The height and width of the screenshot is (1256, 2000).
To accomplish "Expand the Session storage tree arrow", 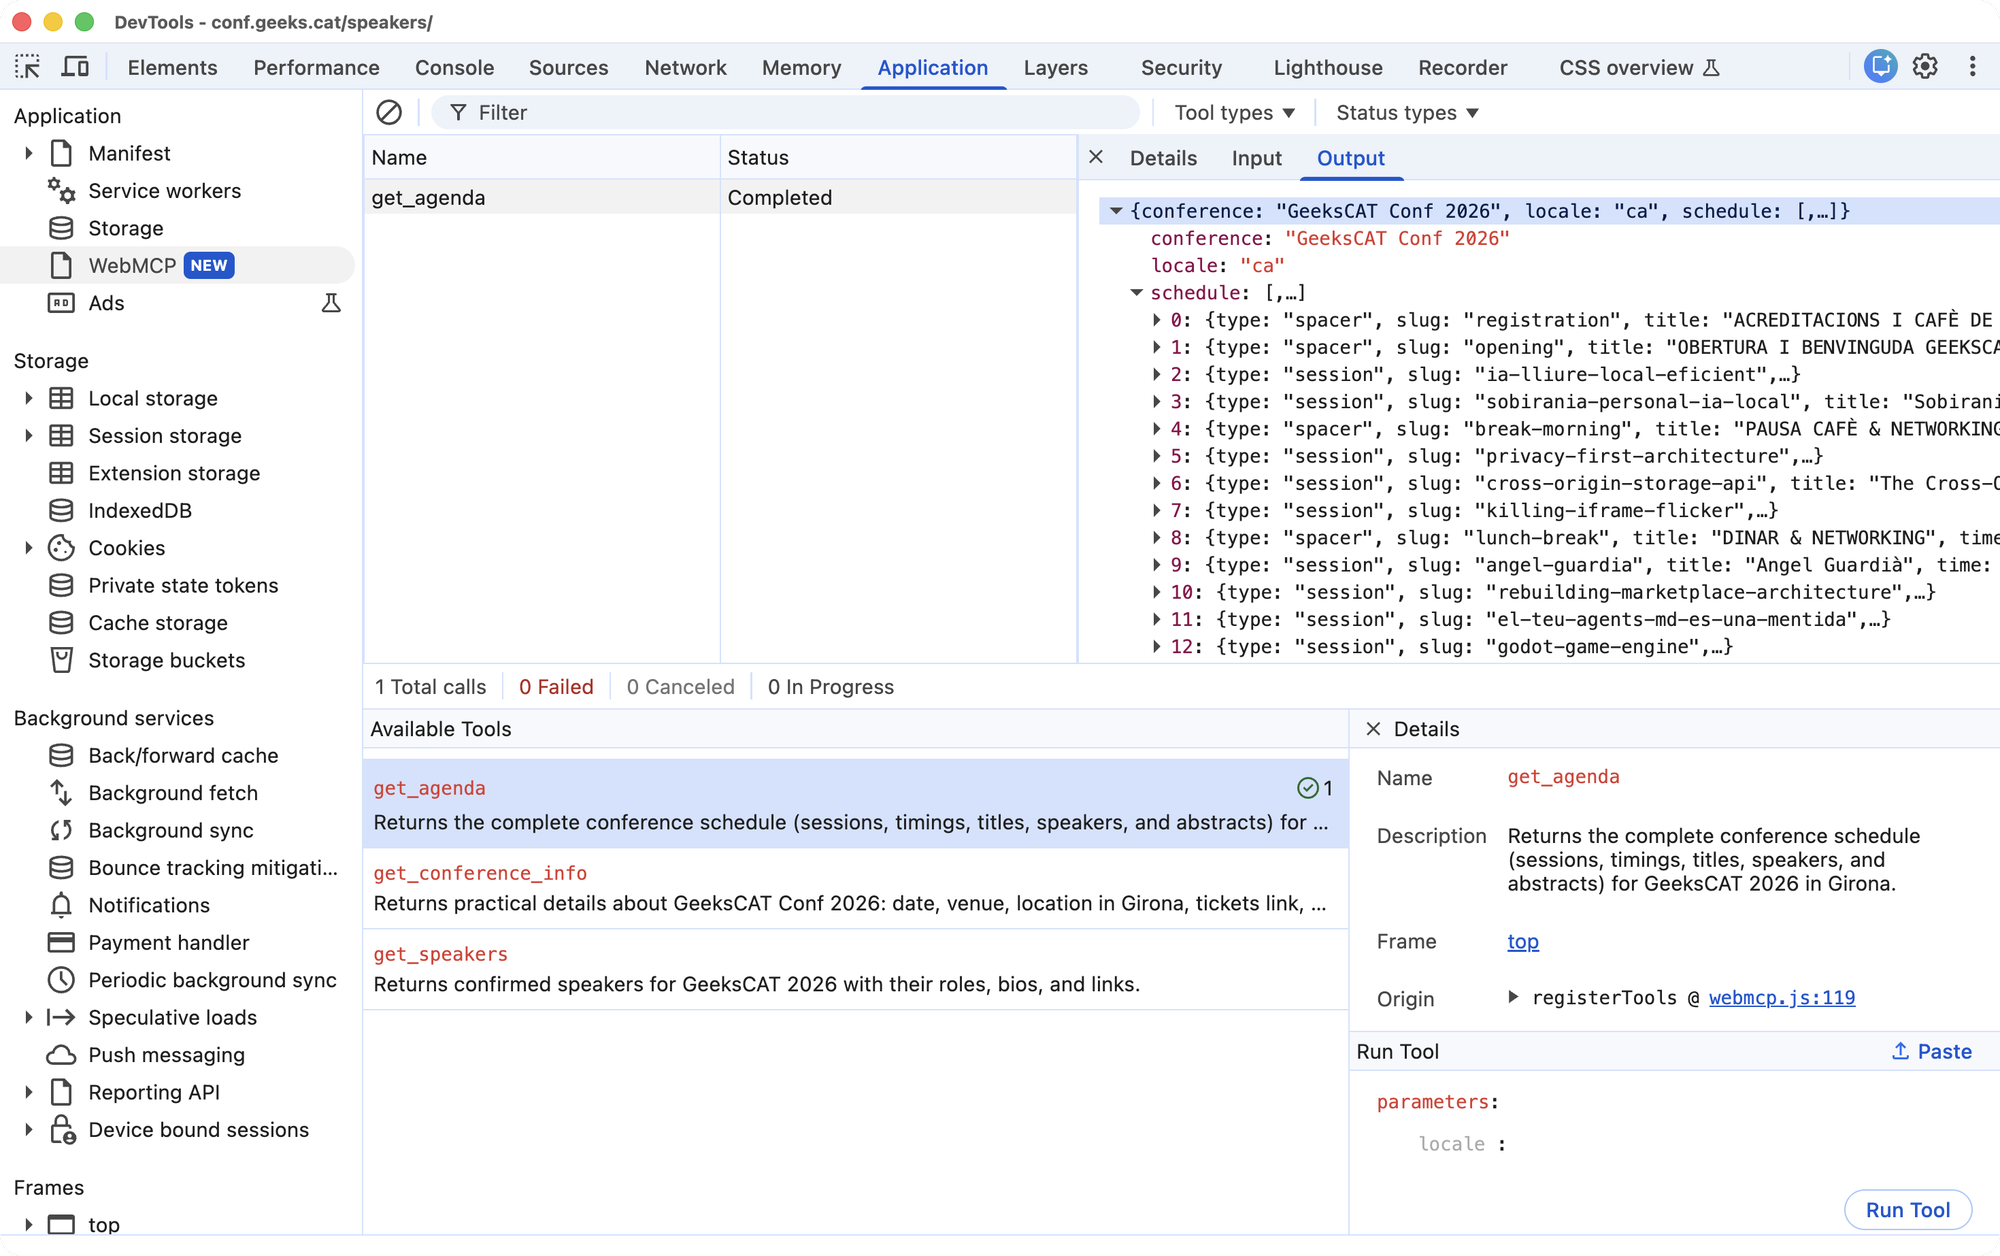I will pos(29,435).
